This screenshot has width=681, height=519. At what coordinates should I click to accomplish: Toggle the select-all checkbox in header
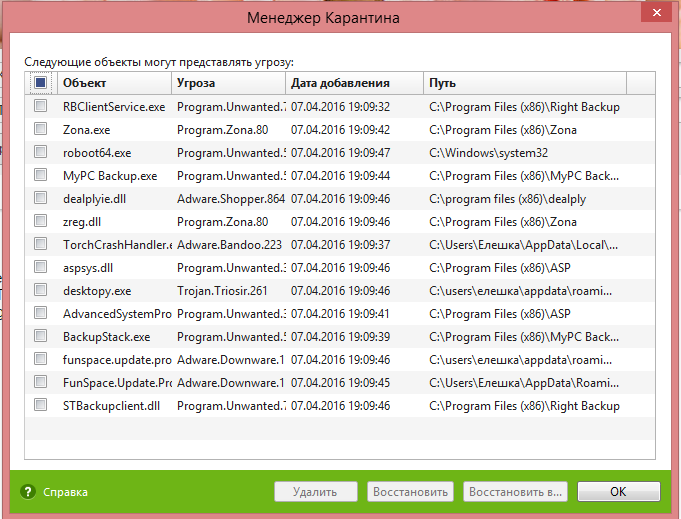coord(40,83)
